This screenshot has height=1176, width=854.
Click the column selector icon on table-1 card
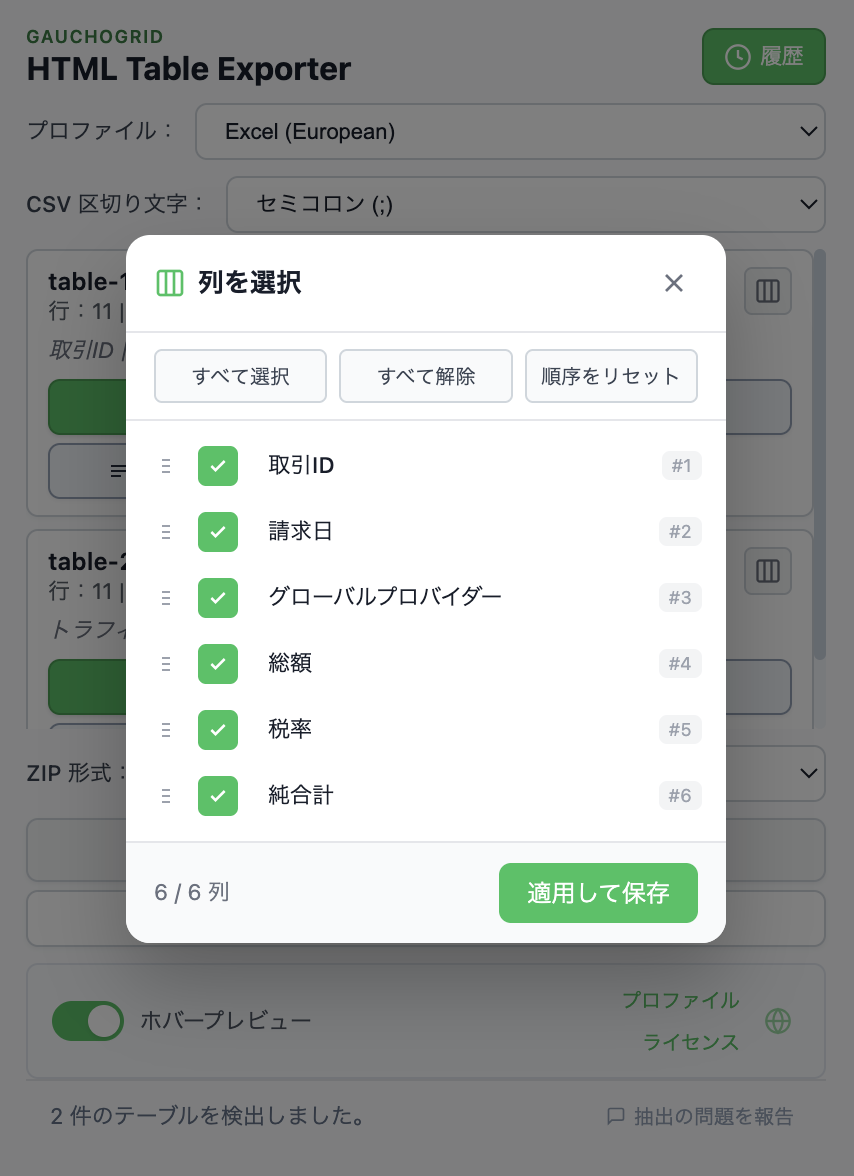click(767, 291)
